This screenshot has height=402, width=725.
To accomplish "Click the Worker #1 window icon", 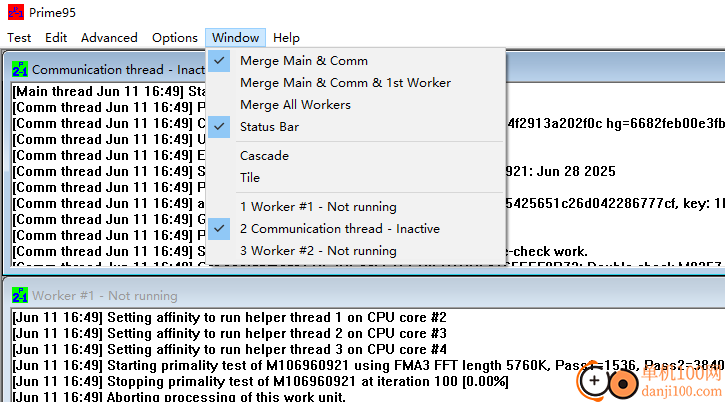I will [x=20, y=295].
